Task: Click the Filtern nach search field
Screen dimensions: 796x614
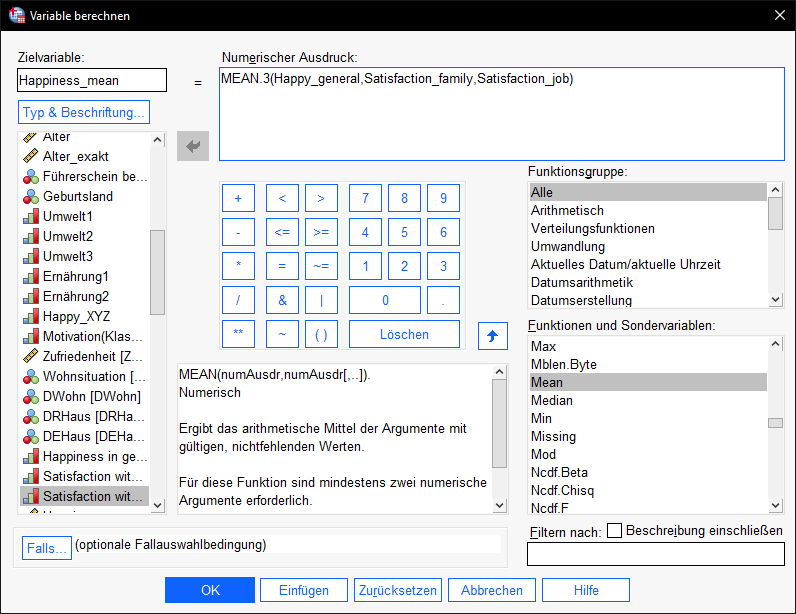Action: coord(656,554)
